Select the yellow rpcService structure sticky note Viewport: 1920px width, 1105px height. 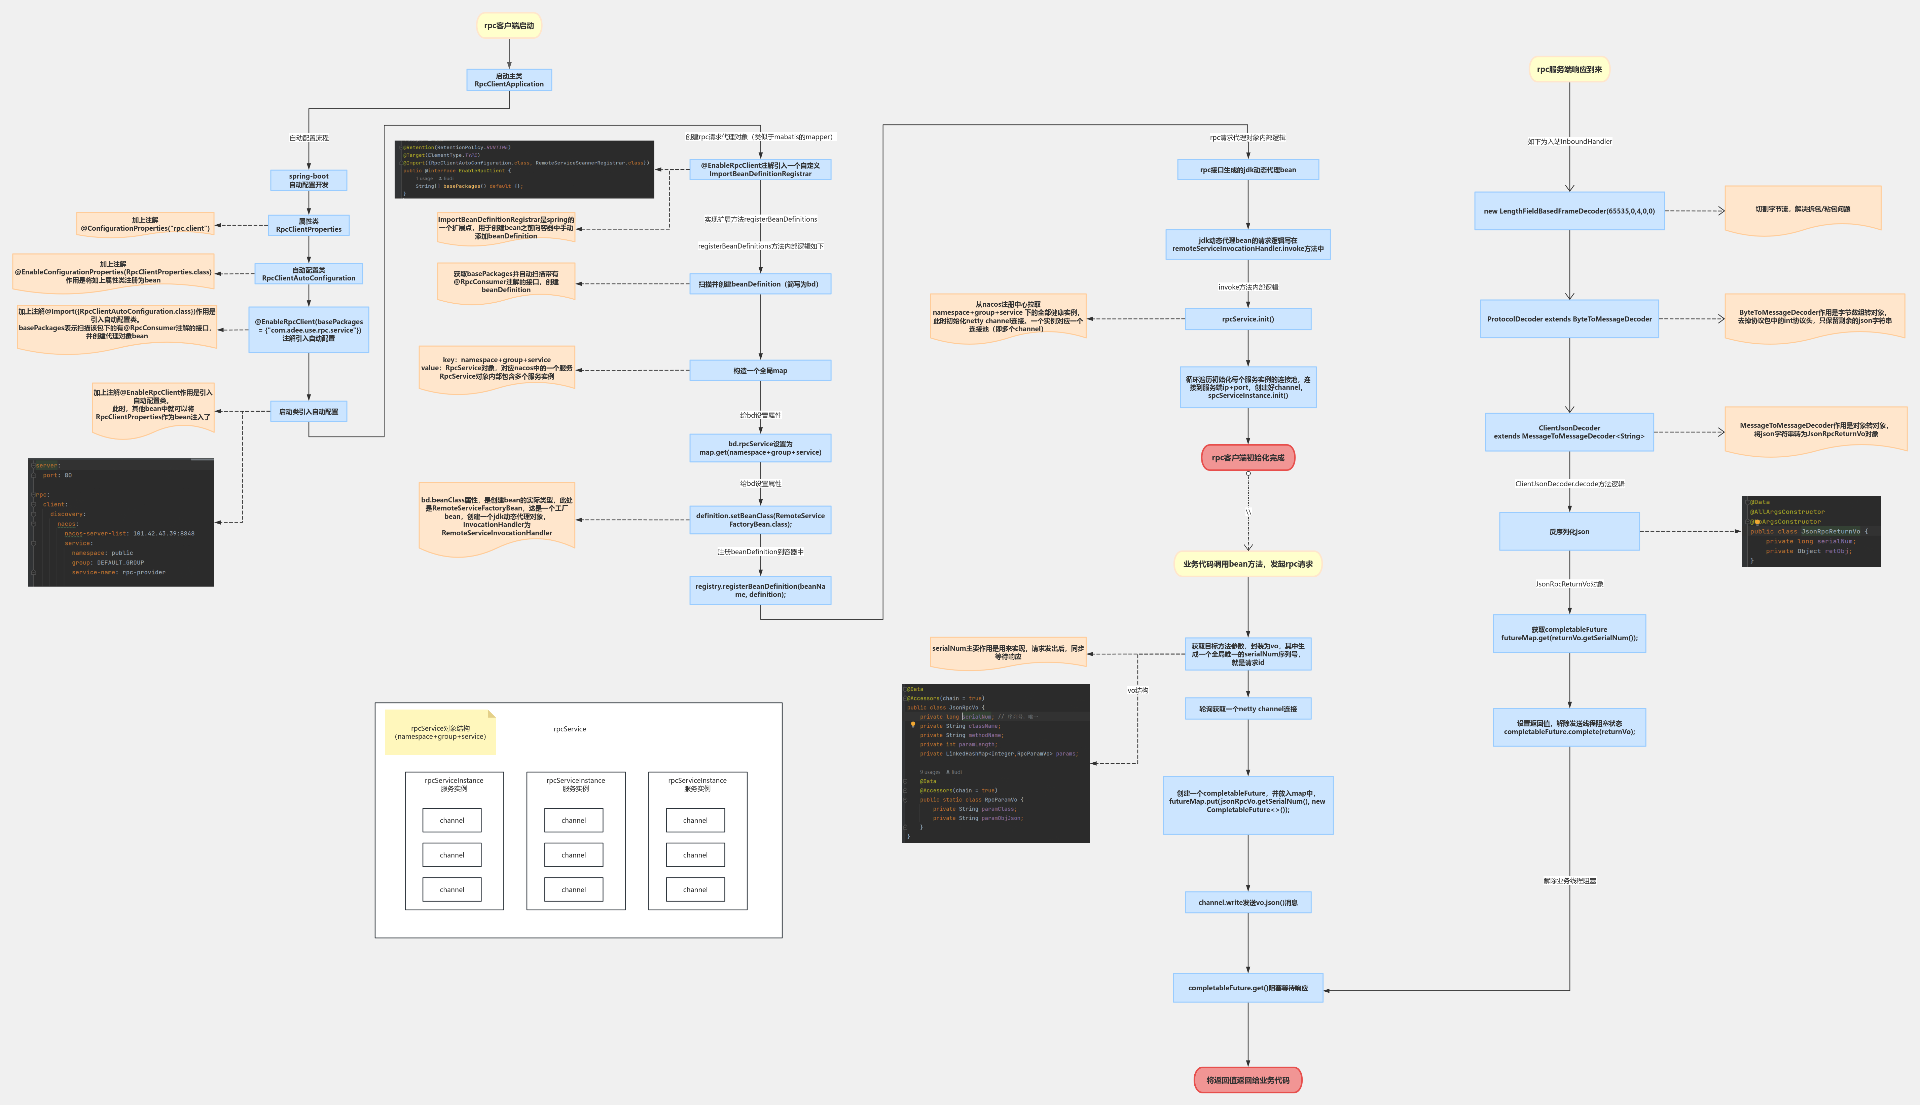[440, 732]
